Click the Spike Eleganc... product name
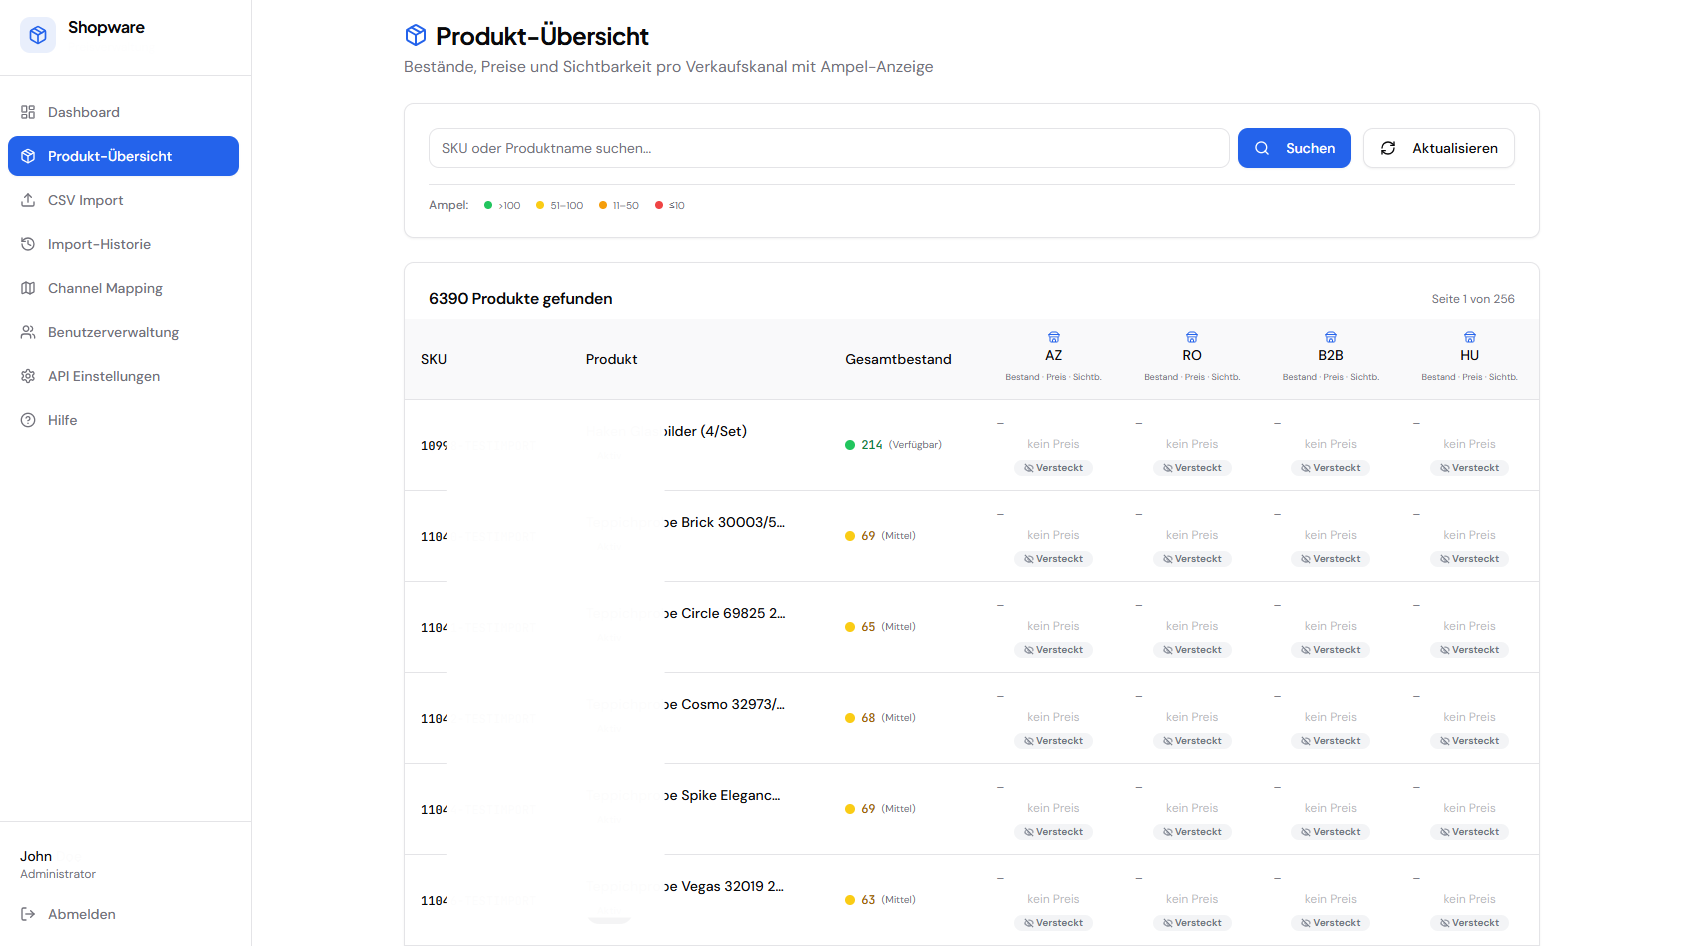1683x946 pixels. pyautogui.click(x=722, y=795)
